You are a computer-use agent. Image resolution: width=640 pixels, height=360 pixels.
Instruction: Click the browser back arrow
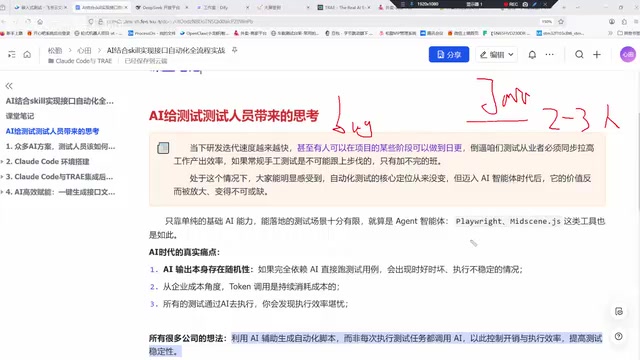click(4, 22)
